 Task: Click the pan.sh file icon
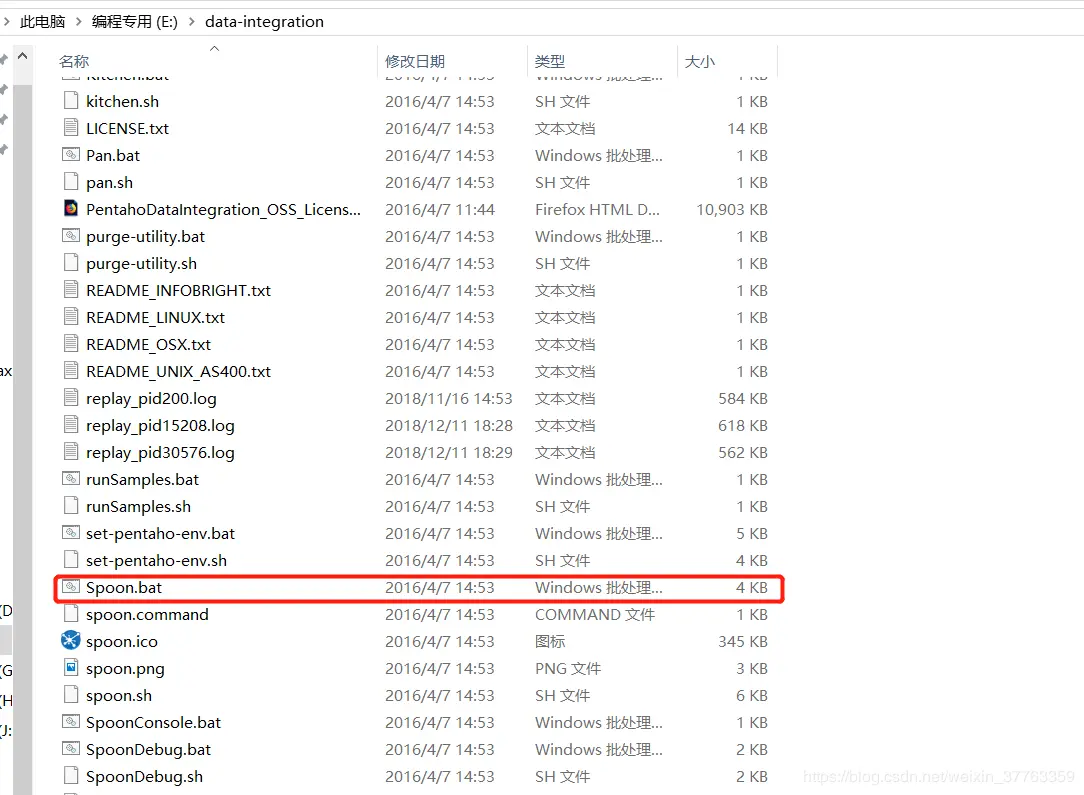pos(71,182)
